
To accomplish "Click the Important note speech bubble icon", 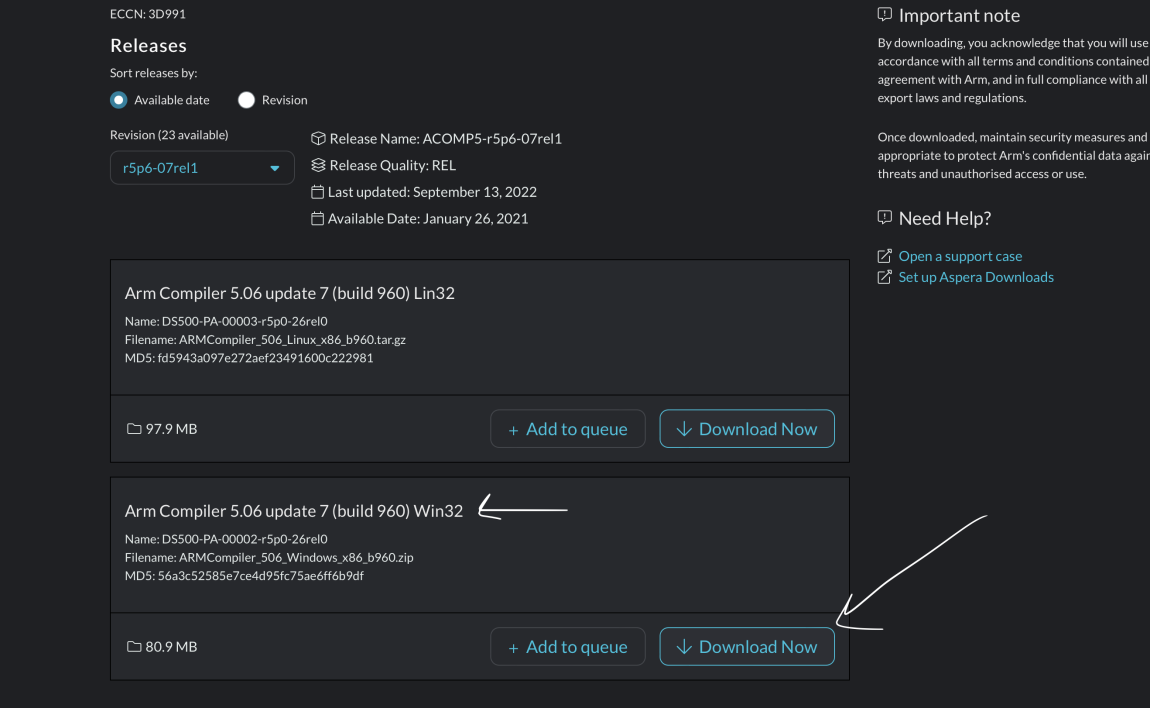I will pyautogui.click(x=884, y=15).
